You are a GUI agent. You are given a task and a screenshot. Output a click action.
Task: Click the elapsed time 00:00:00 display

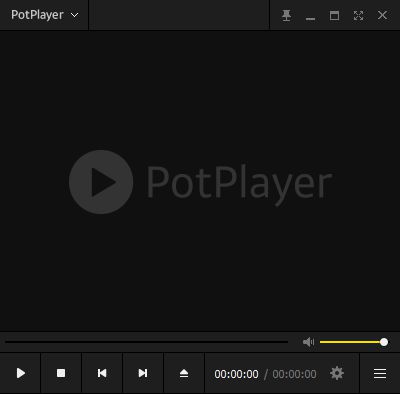[236, 374]
